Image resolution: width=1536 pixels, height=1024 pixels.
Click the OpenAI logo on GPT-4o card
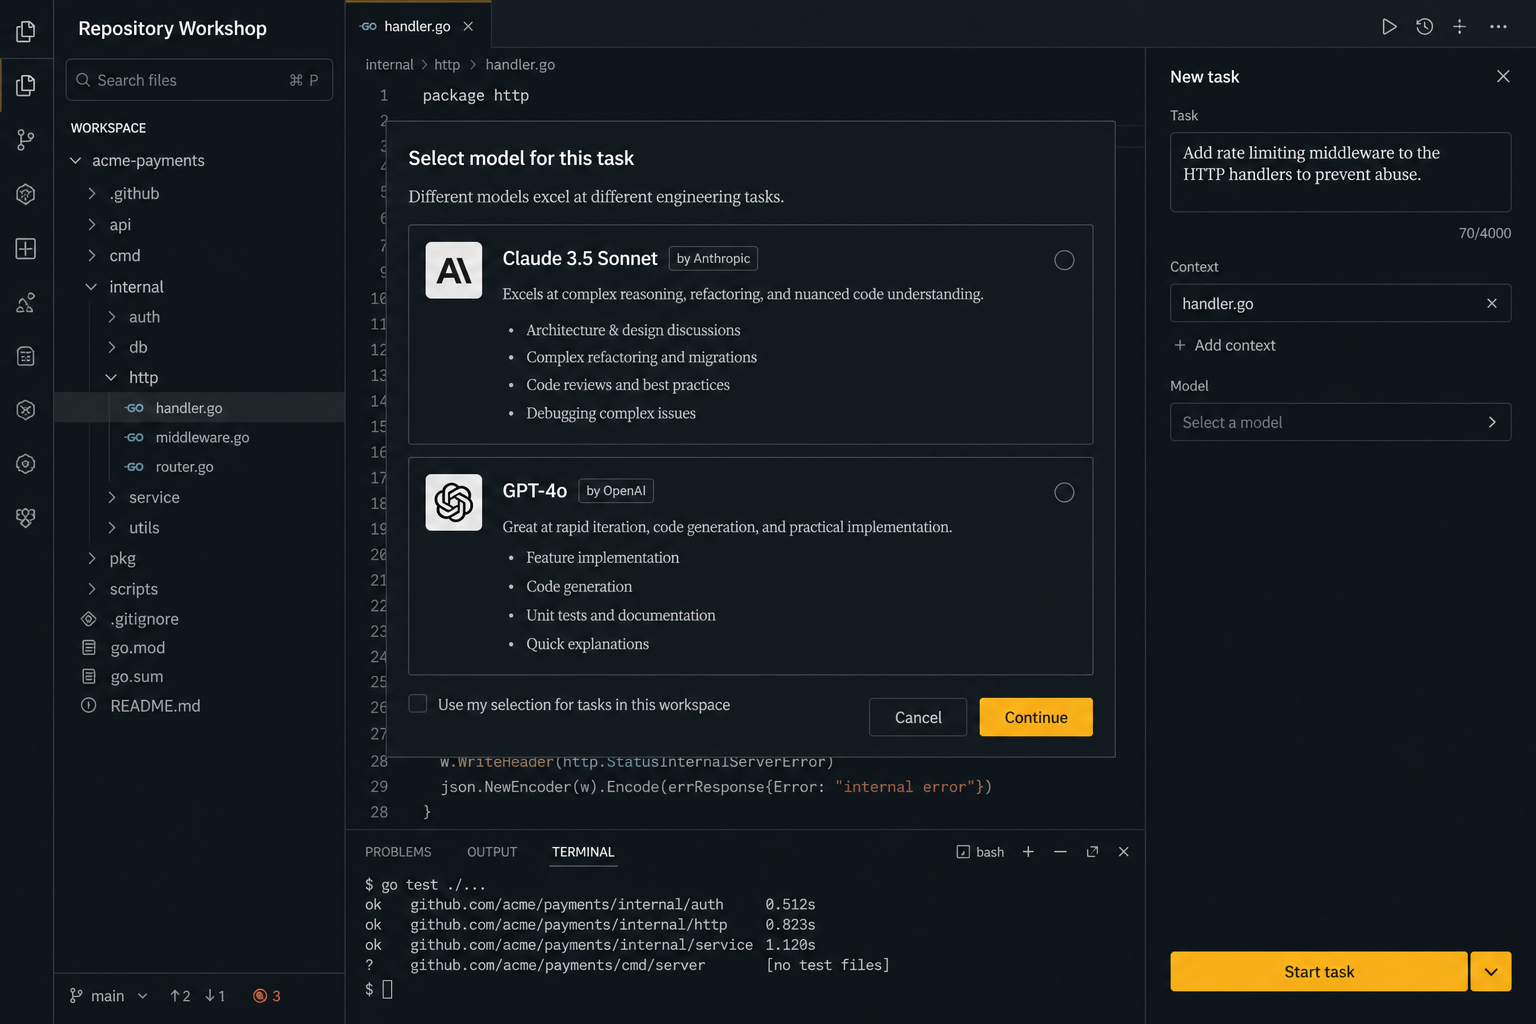454,502
